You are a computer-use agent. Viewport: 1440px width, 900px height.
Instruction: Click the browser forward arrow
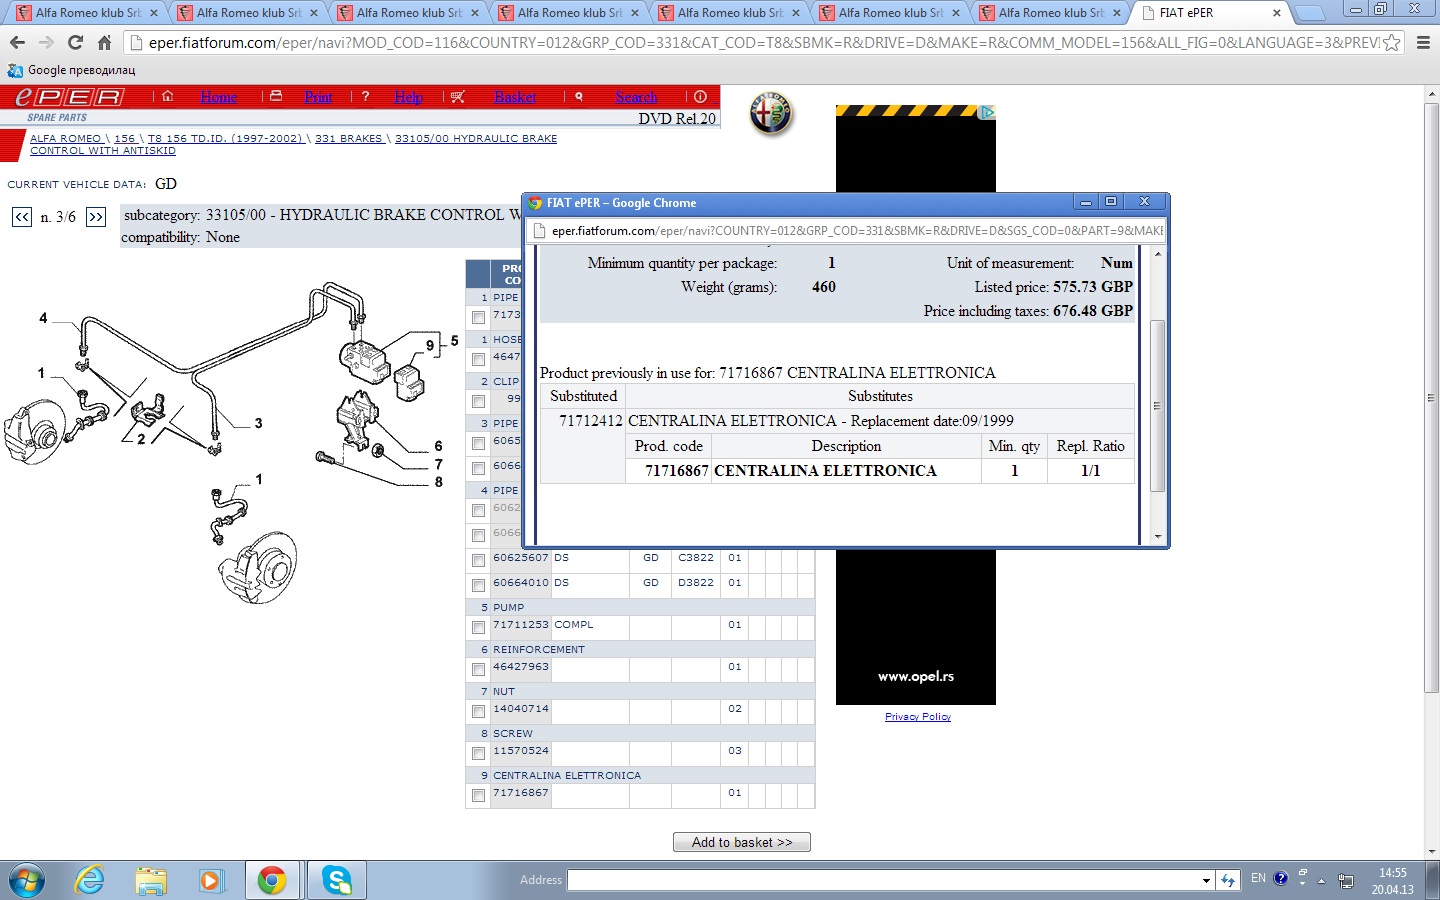pyautogui.click(x=46, y=43)
